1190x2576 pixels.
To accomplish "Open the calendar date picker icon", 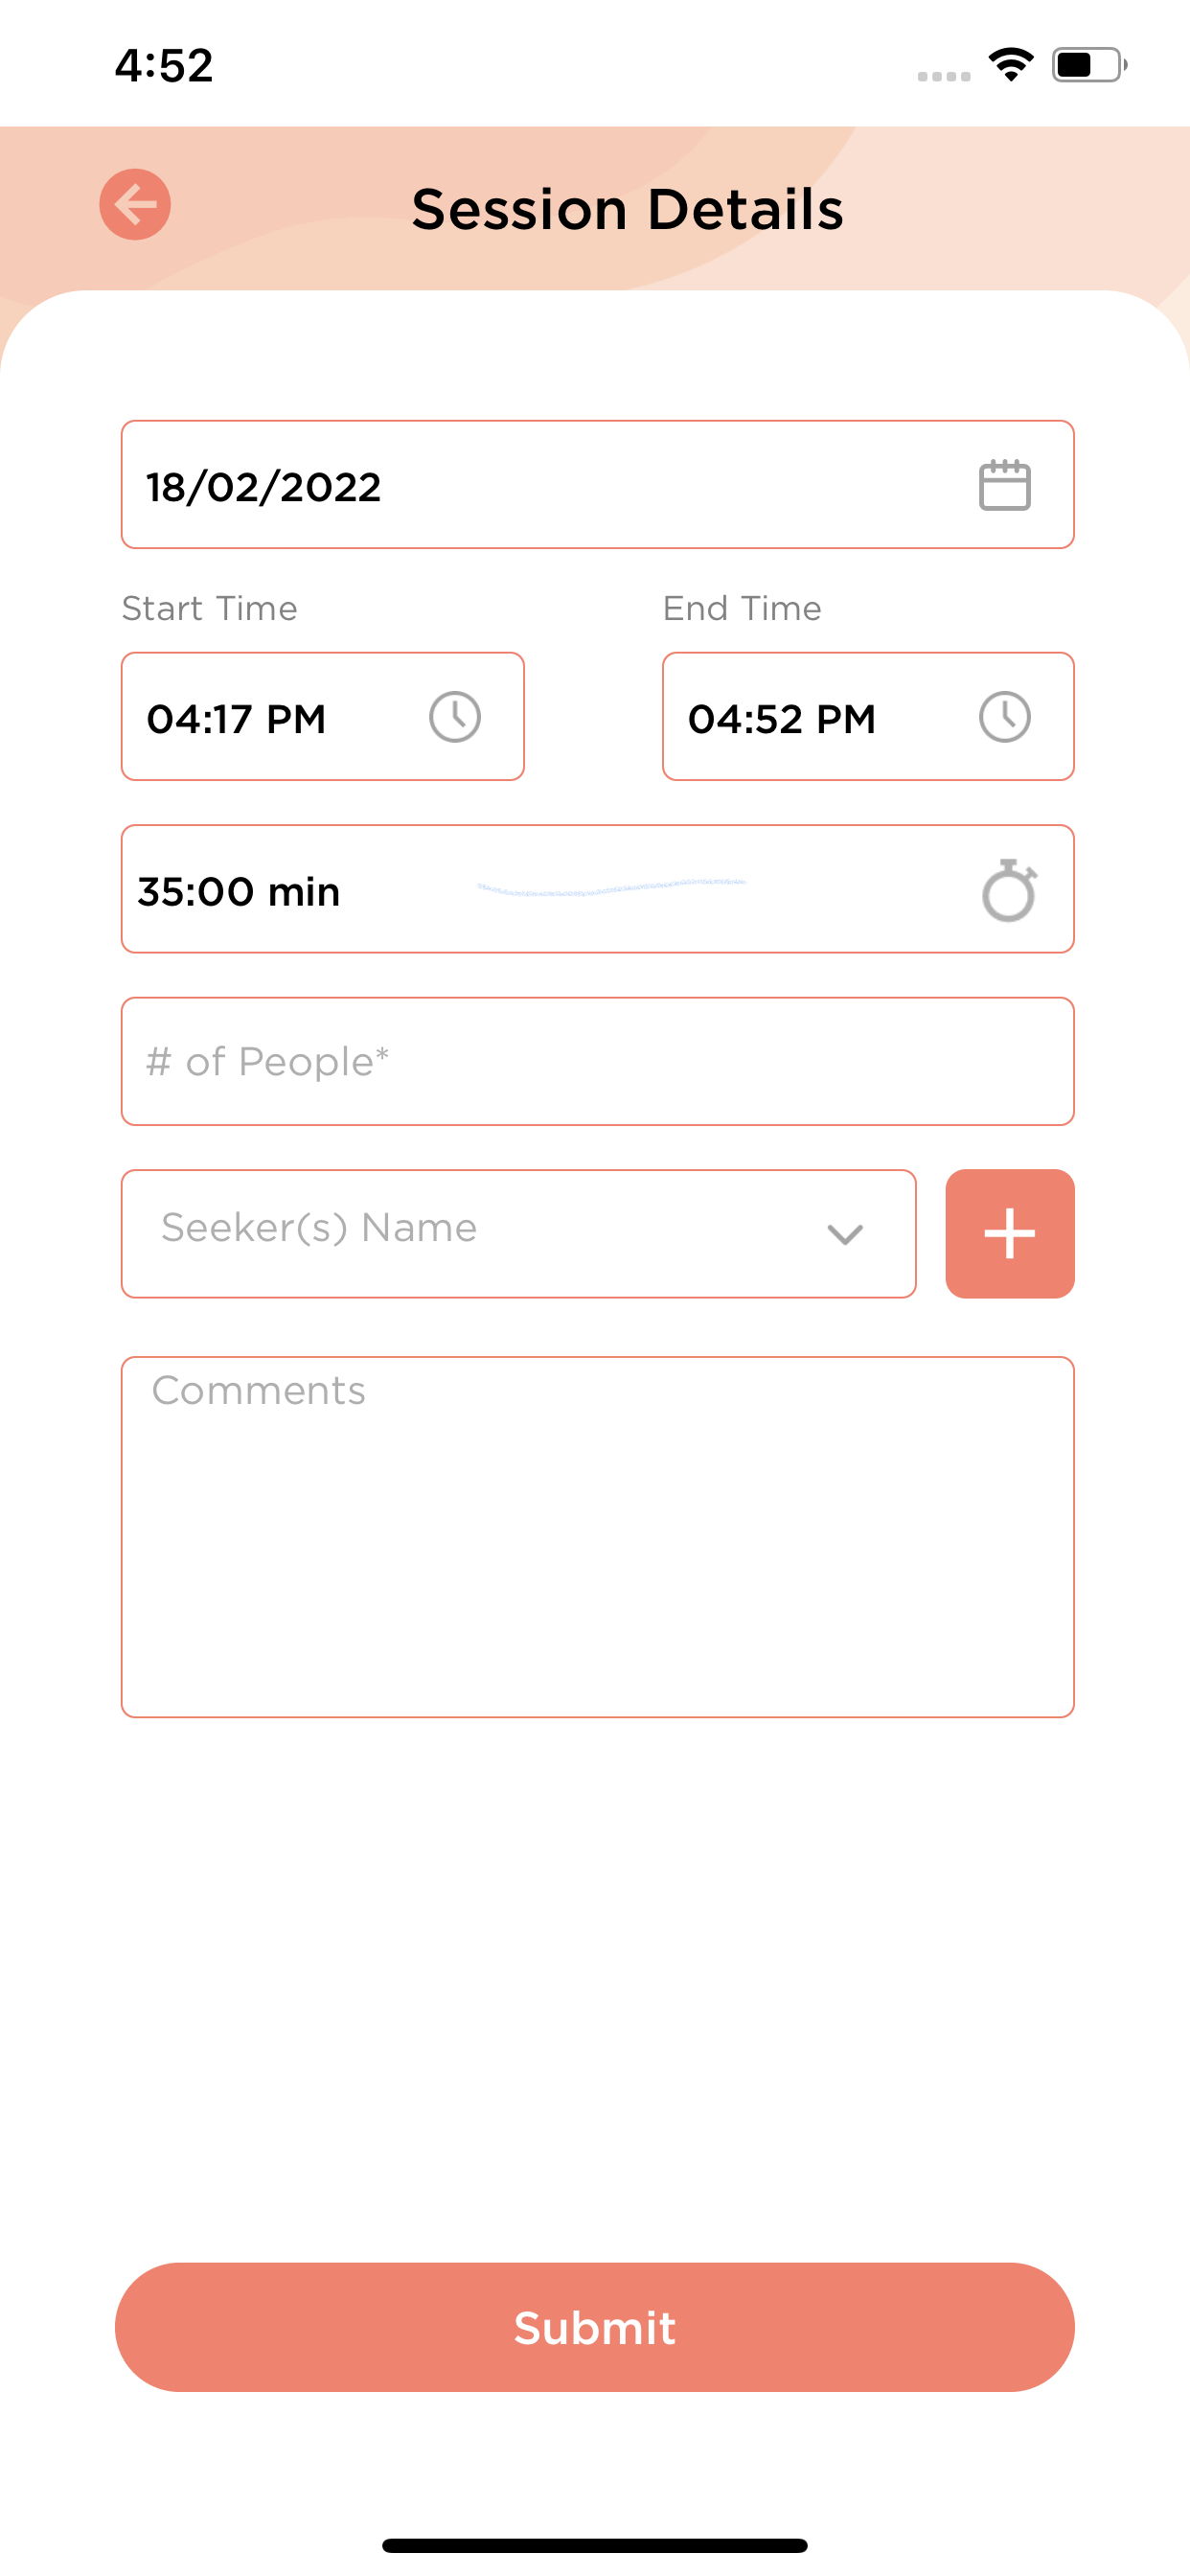I will coord(1004,486).
